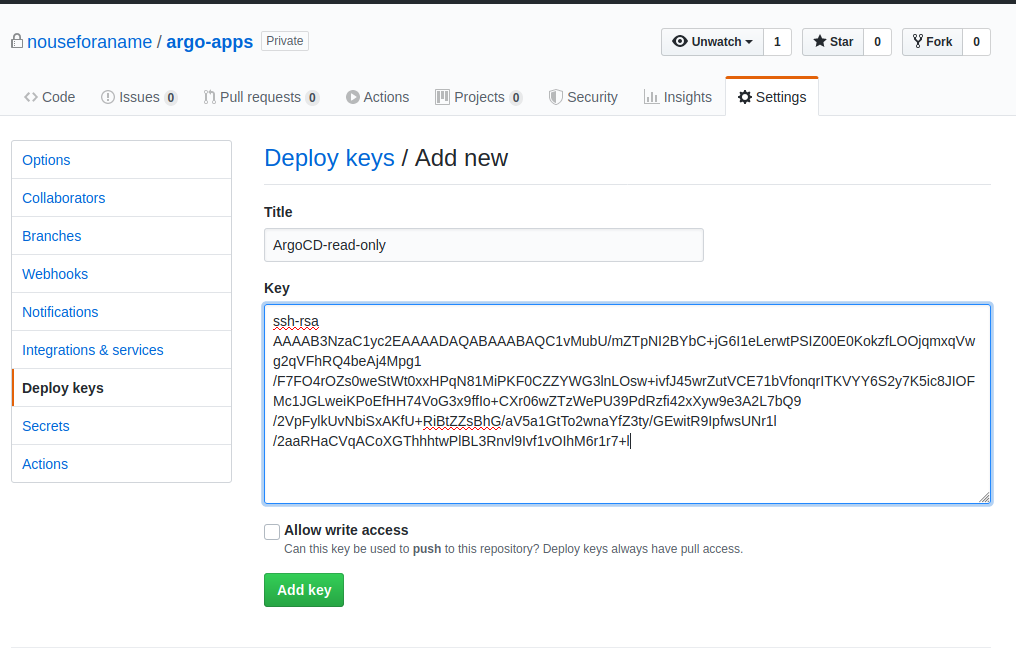Click the Pull requests branch icon
Viewport: 1016px width, 652px height.
[x=209, y=97]
